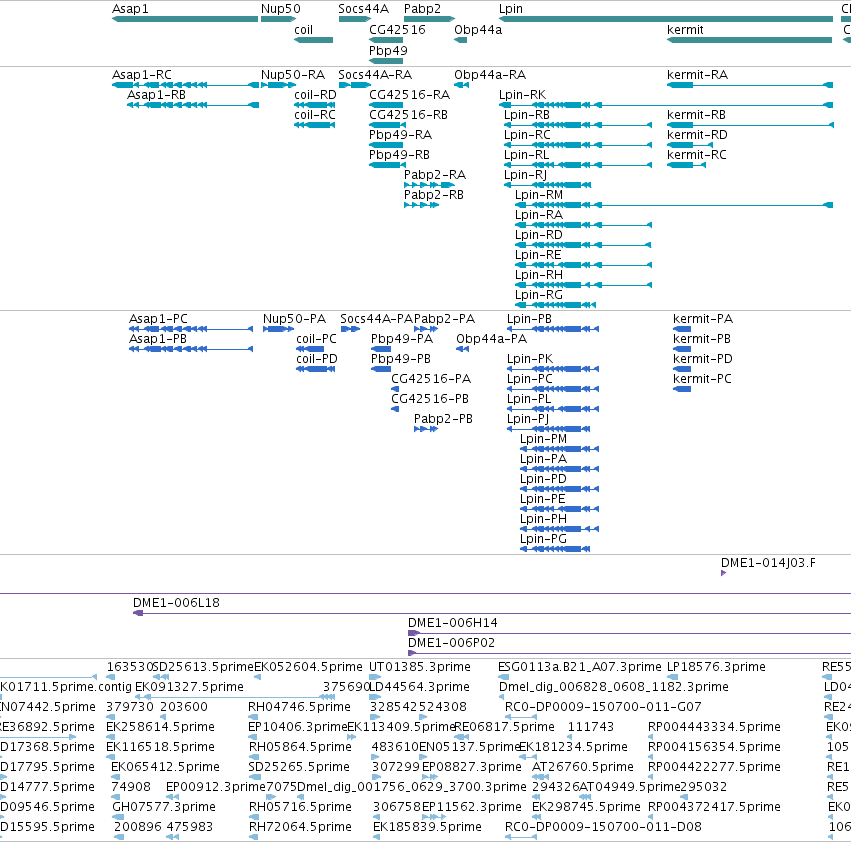Select the kermit-RD transcript
851x842 pixels.
click(689, 145)
